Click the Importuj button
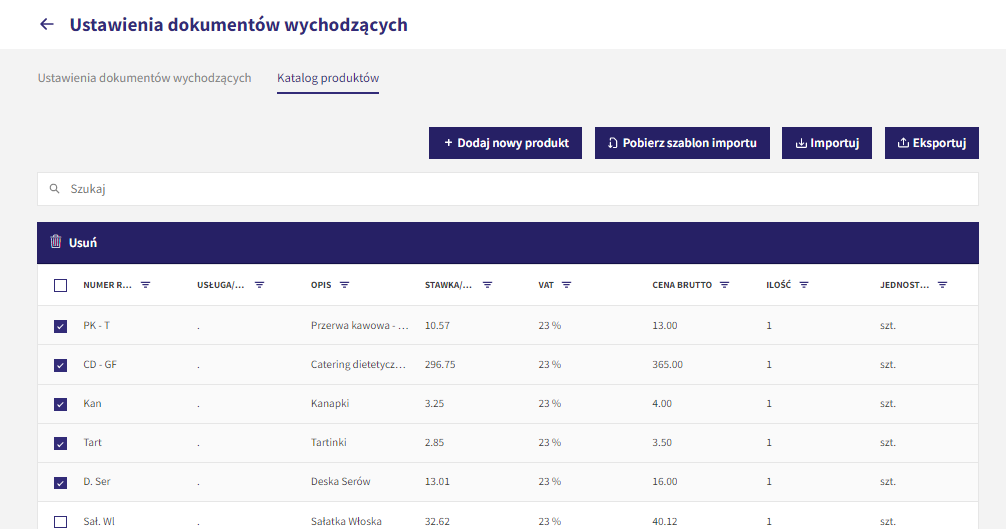 coord(827,143)
